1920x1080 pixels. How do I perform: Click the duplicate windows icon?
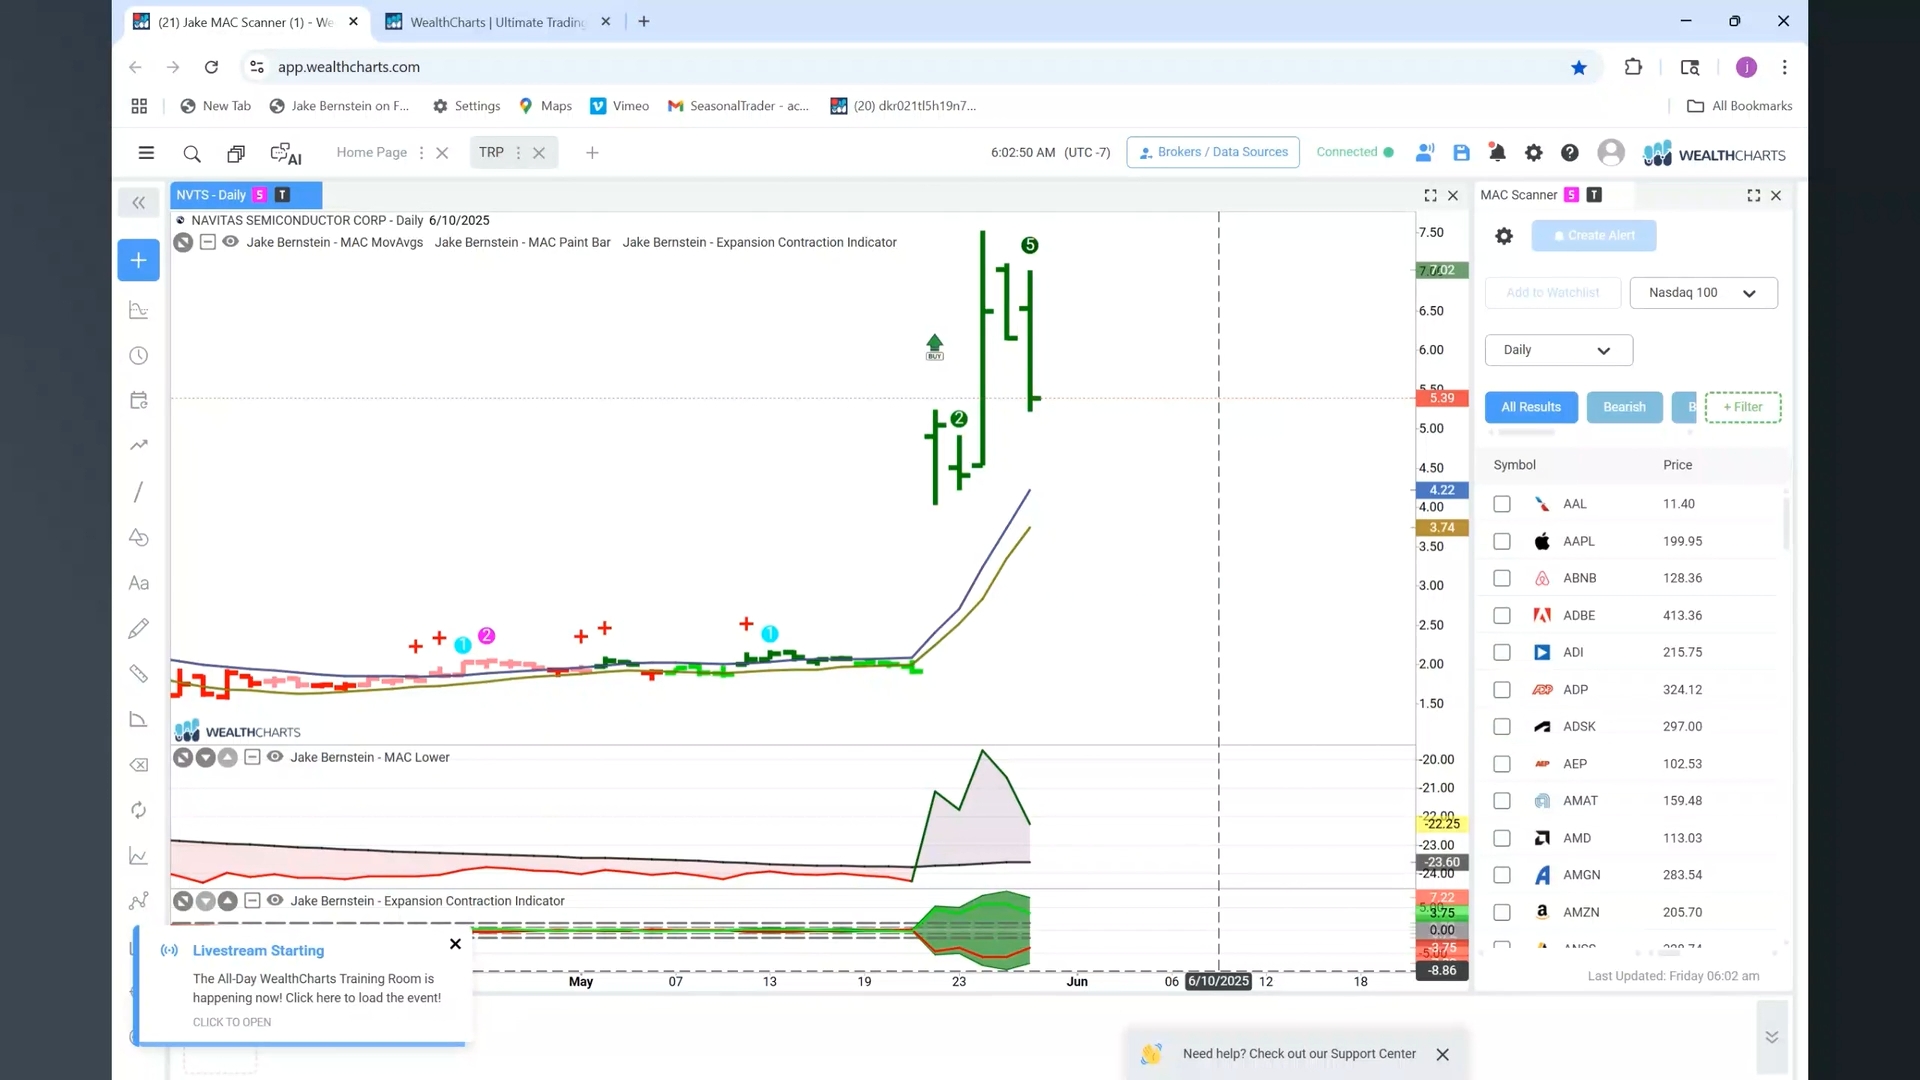click(236, 153)
